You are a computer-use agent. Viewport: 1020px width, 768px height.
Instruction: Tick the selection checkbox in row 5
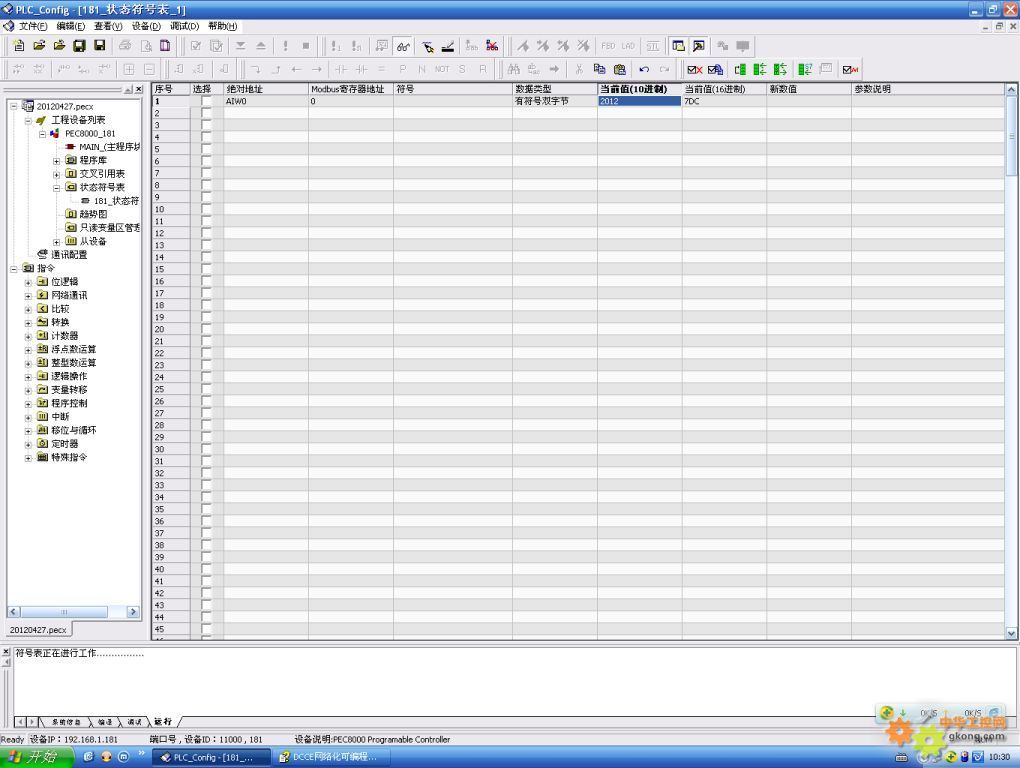tap(206, 149)
